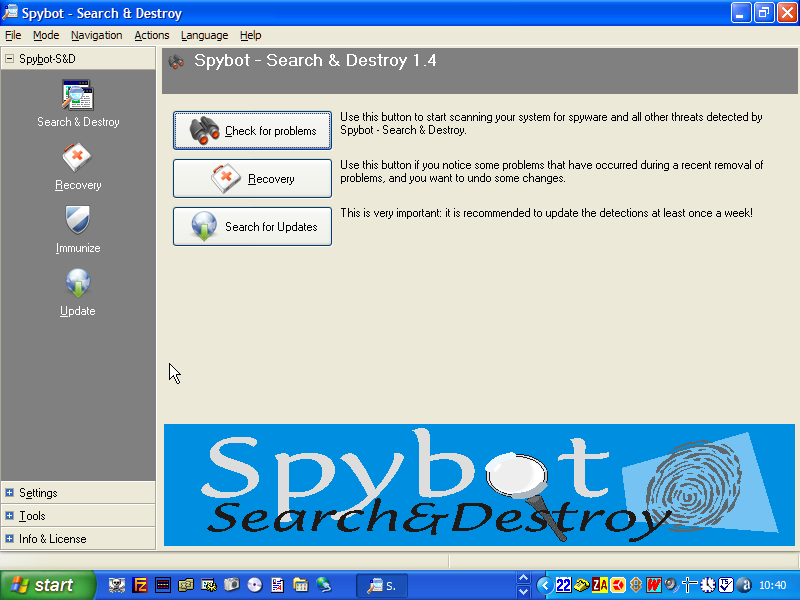The image size is (800, 600).
Task: Open the volume speaker tray icon
Action: click(671, 585)
